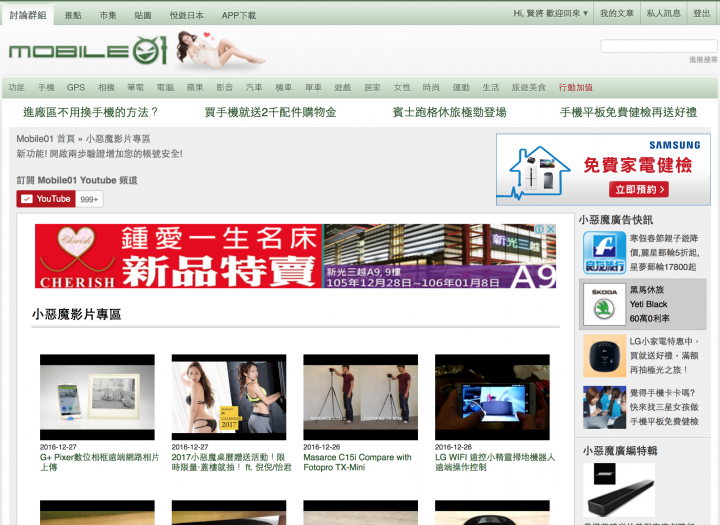The image size is (720, 525).
Task: Open the LG robot vacuum ad image
Action: coord(604,356)
